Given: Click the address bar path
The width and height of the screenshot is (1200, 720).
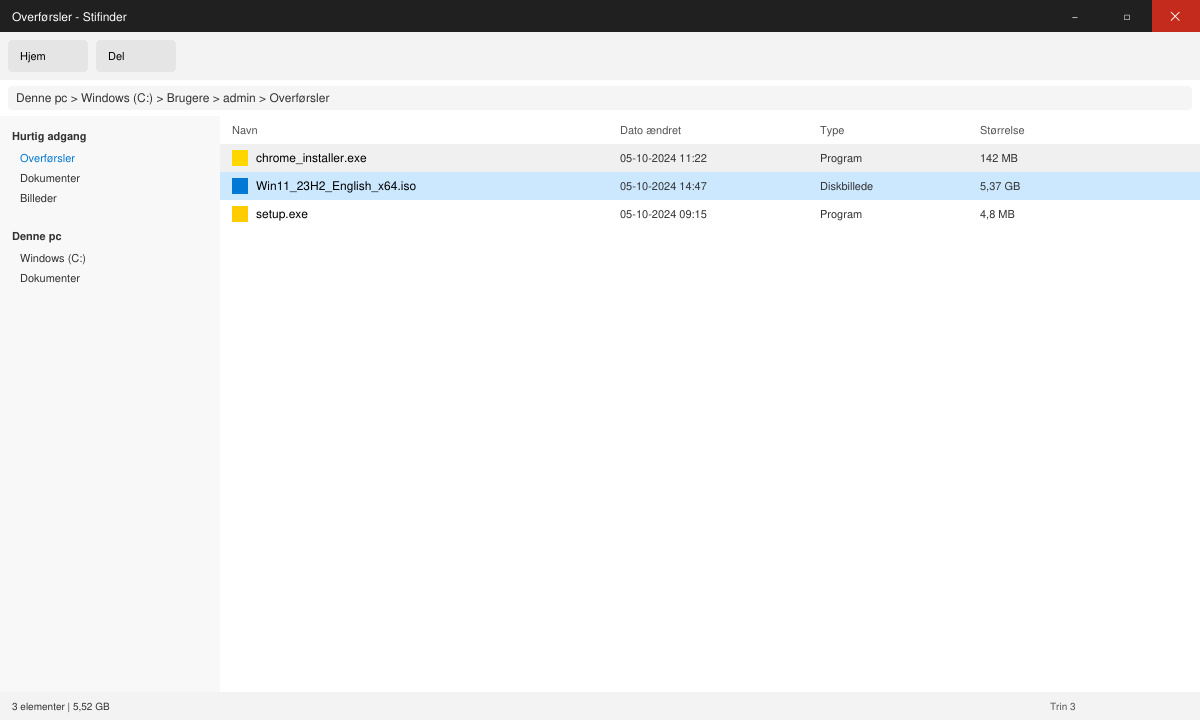Looking at the screenshot, I should (x=600, y=98).
